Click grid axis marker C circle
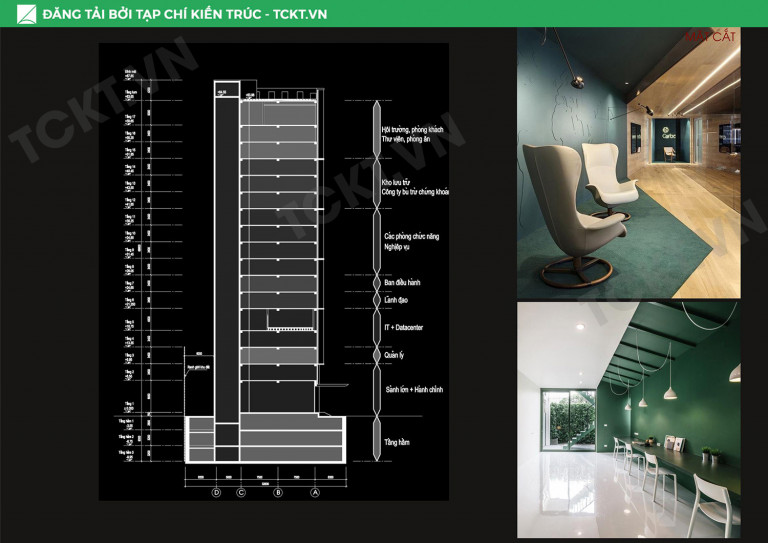 tap(241, 492)
